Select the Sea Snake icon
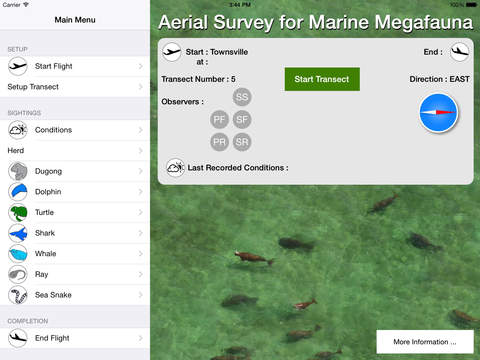Screen dimensions: 480x360 pyautogui.click(x=18, y=295)
